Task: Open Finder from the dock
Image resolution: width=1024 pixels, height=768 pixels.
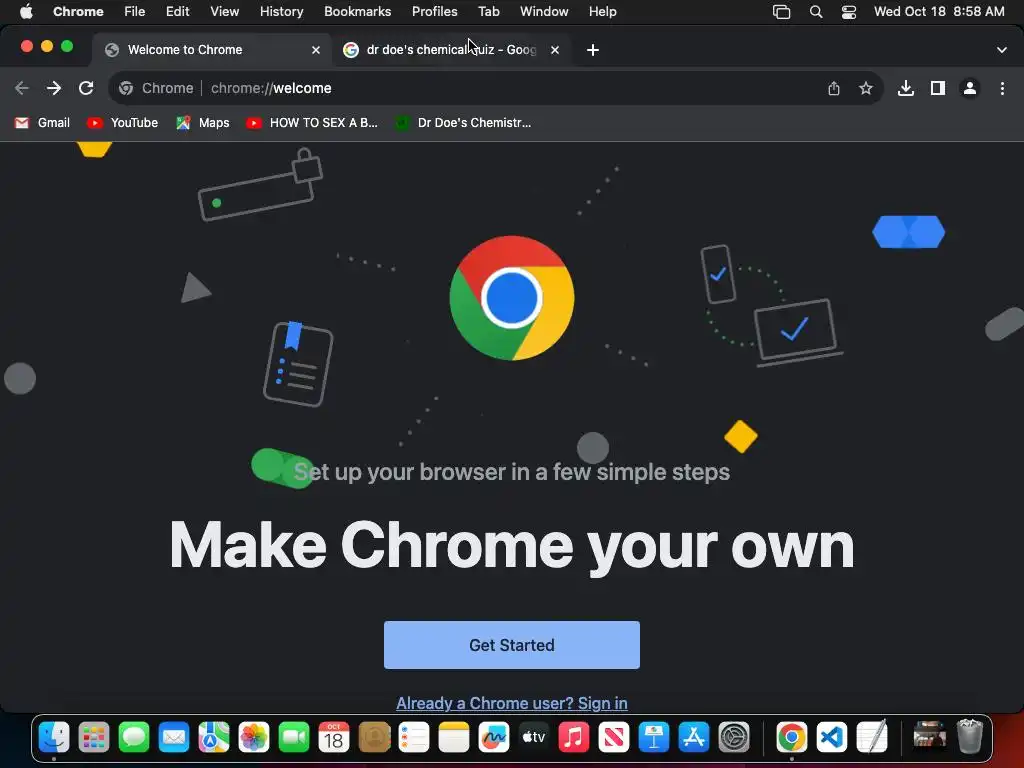Action: pos(54,738)
